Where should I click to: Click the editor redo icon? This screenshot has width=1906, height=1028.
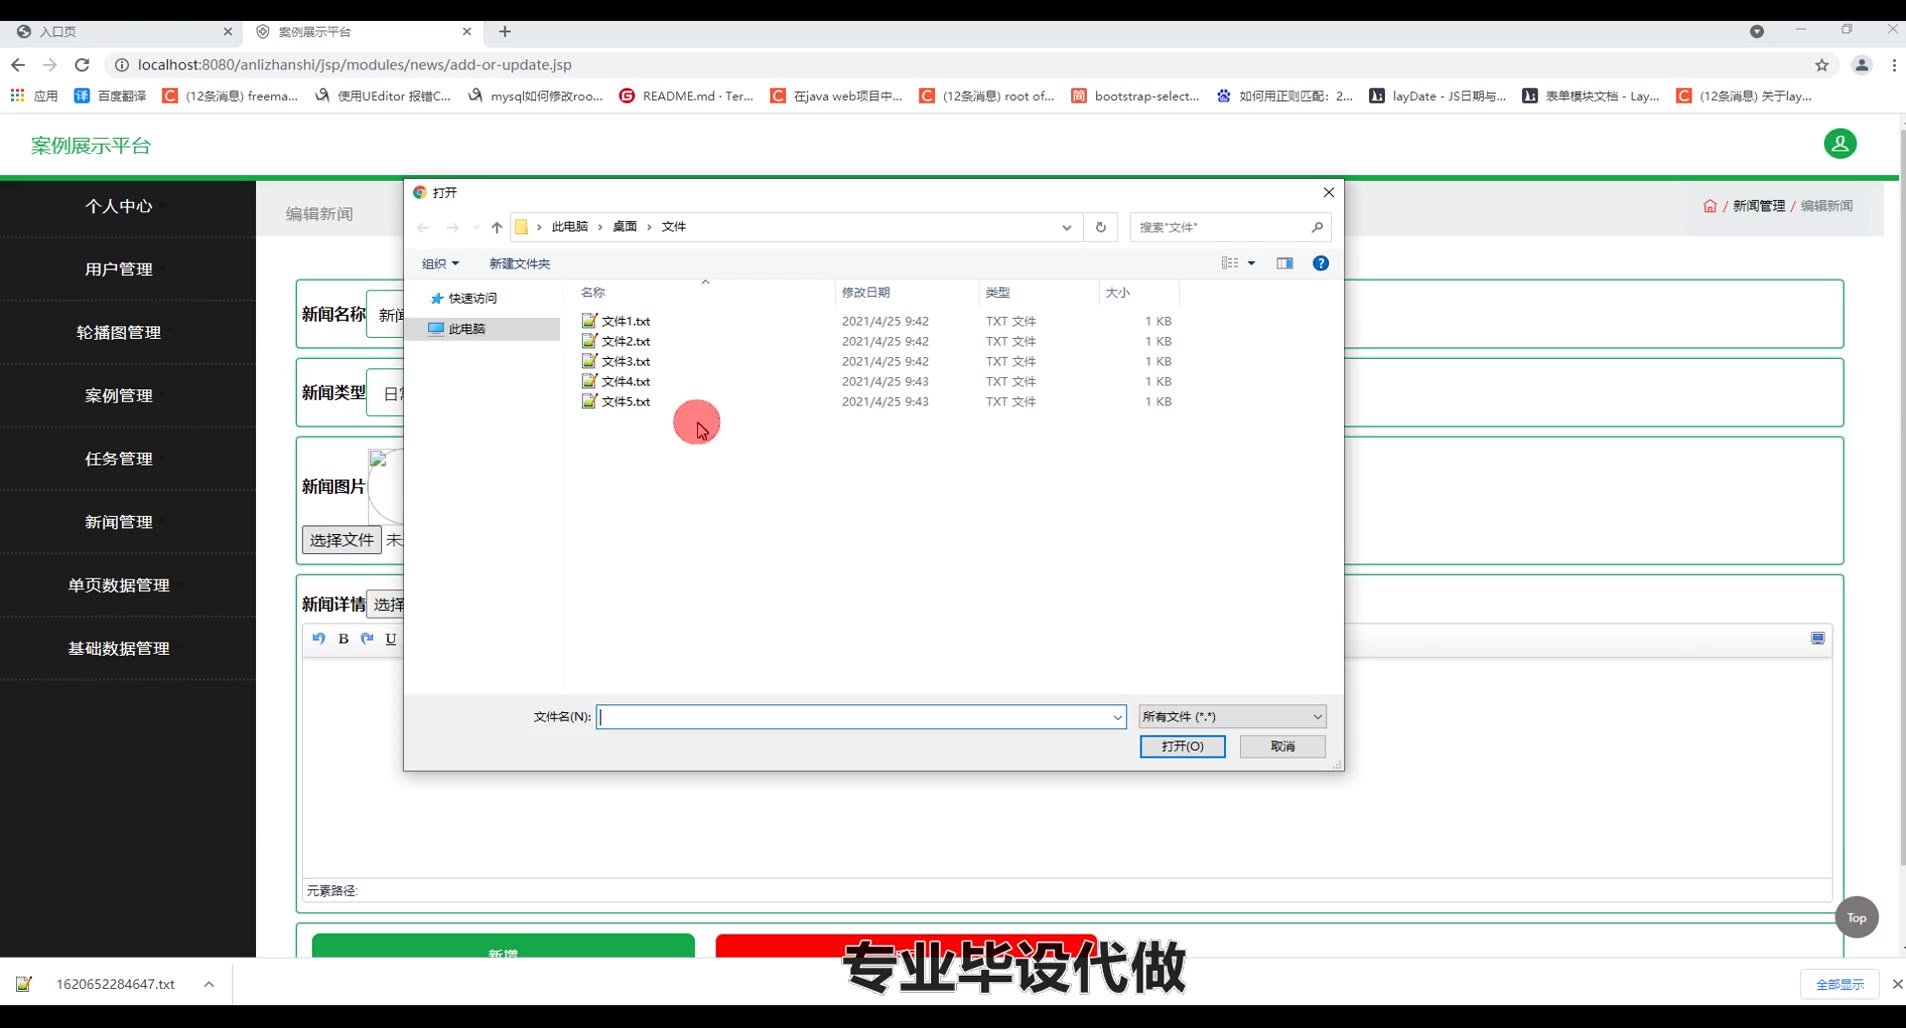(367, 639)
